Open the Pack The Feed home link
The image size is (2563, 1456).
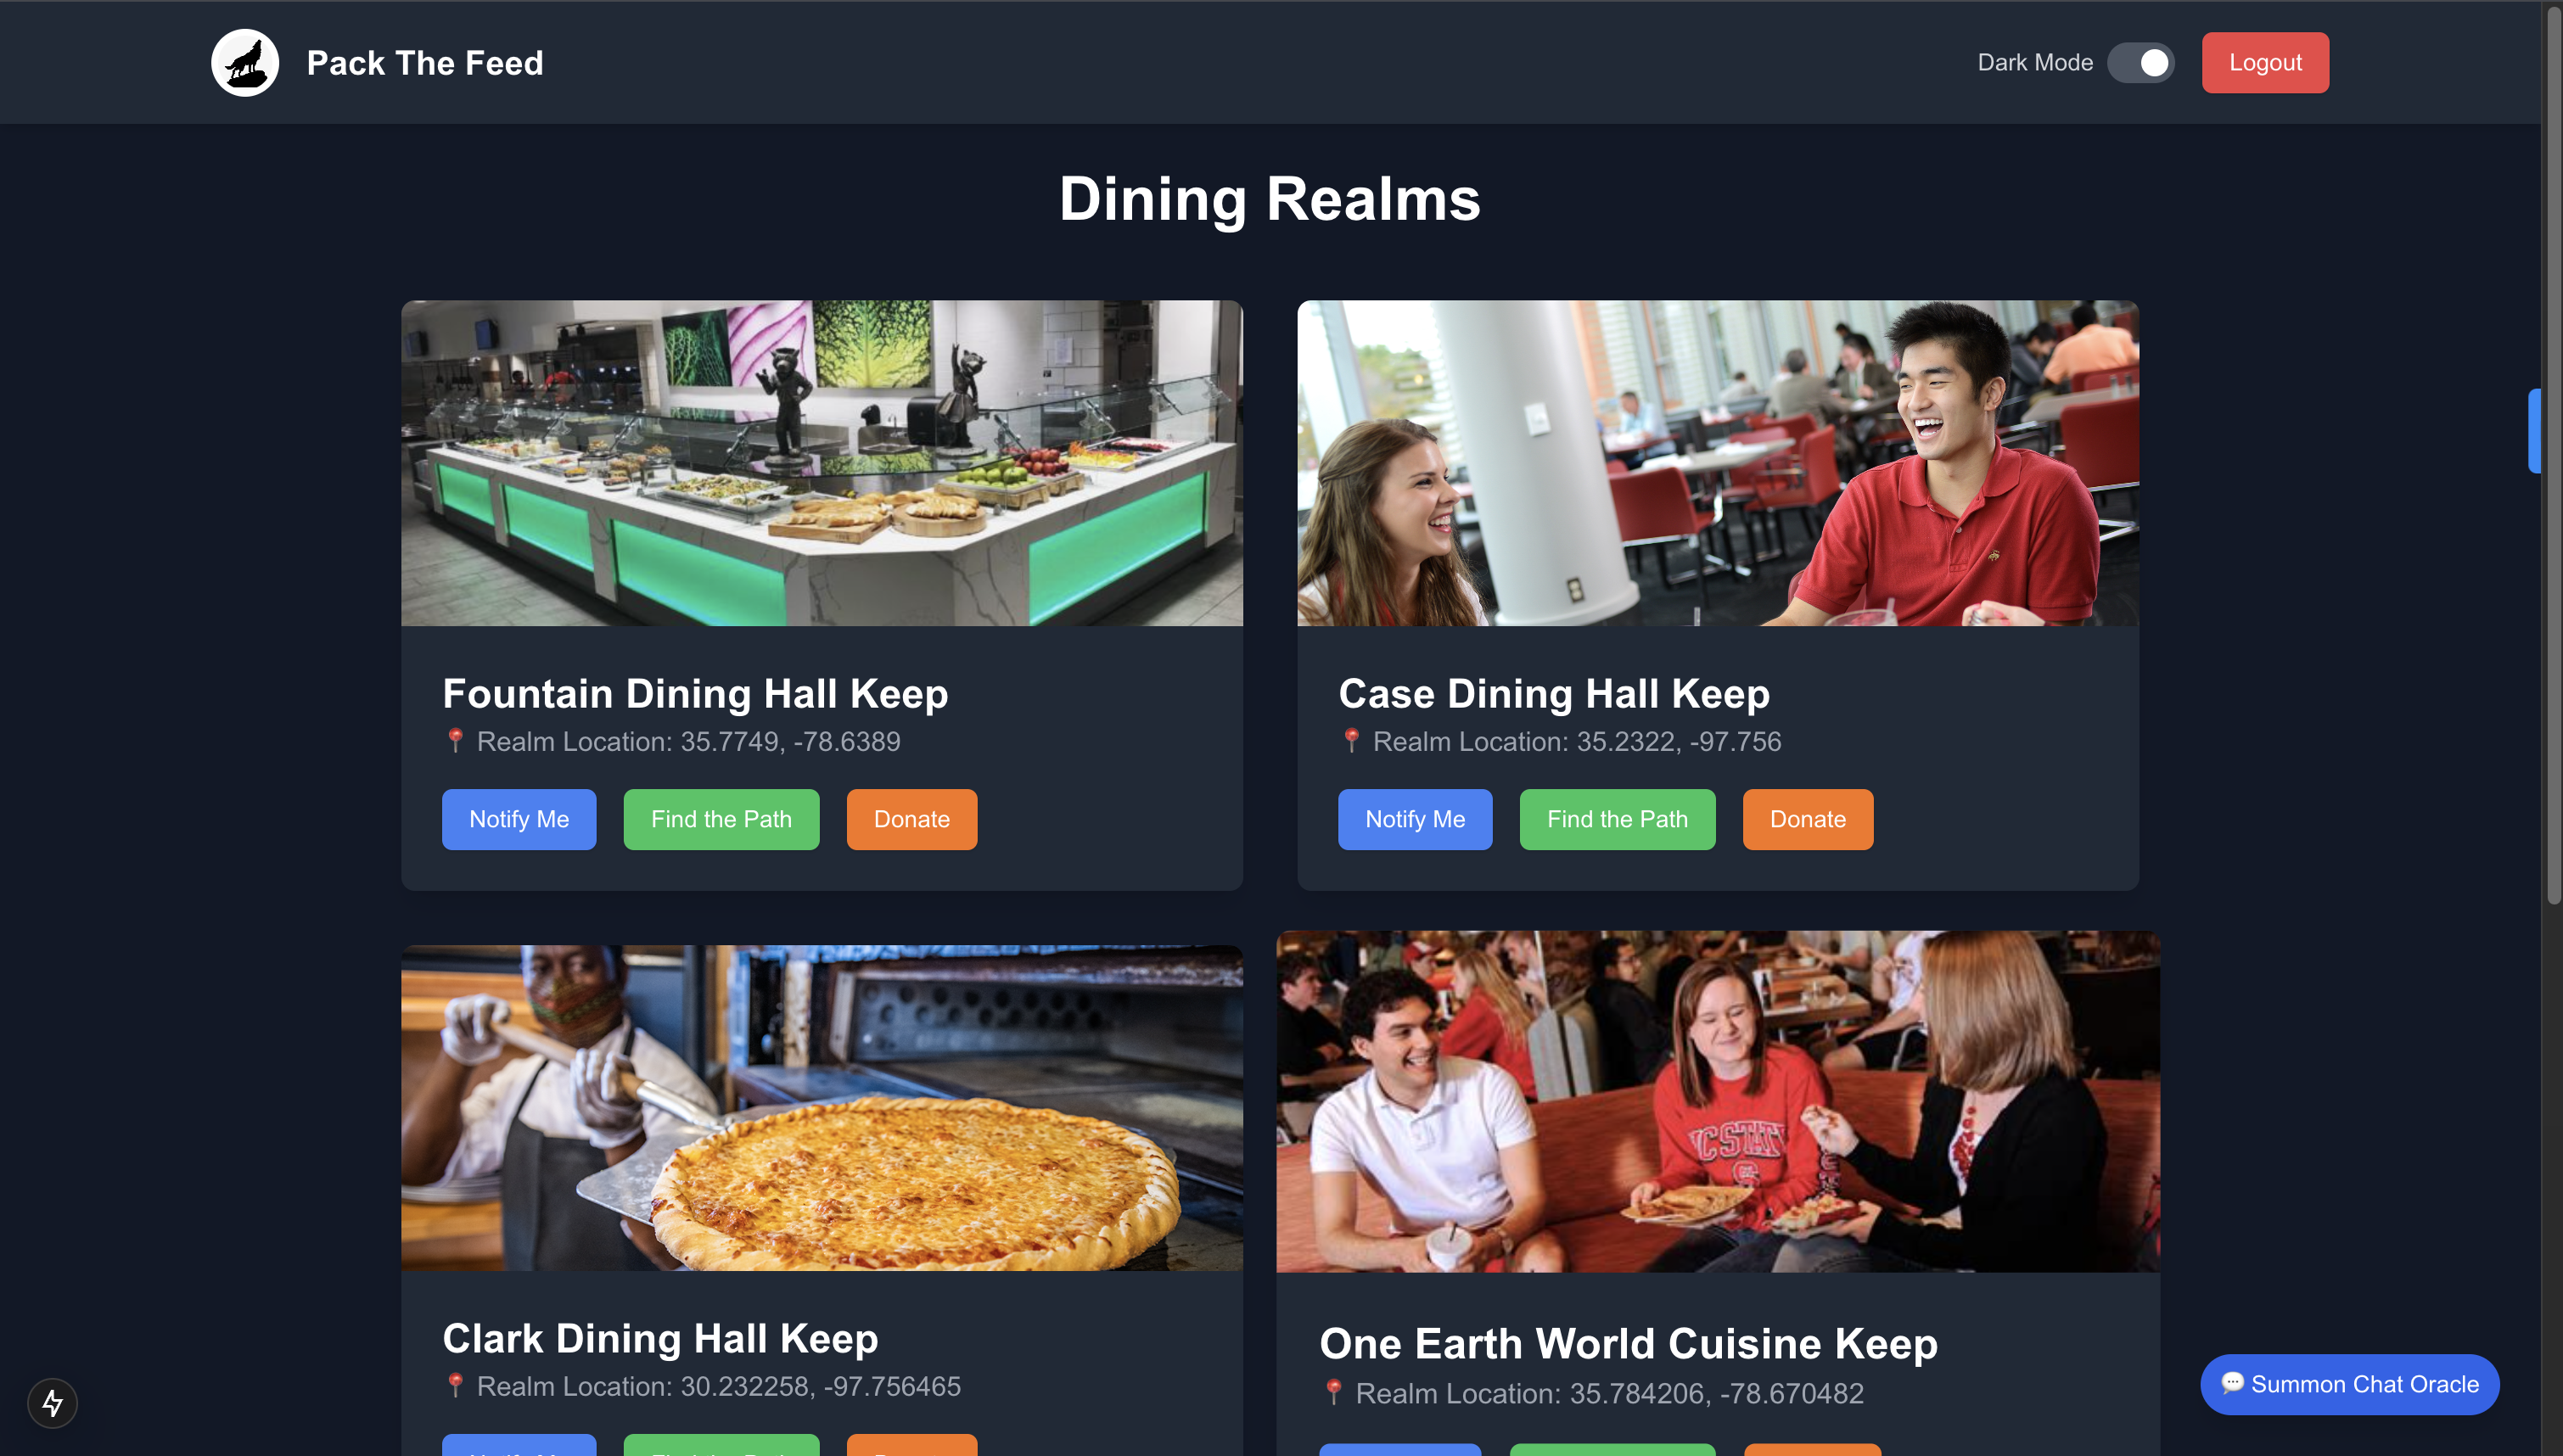[x=425, y=63]
